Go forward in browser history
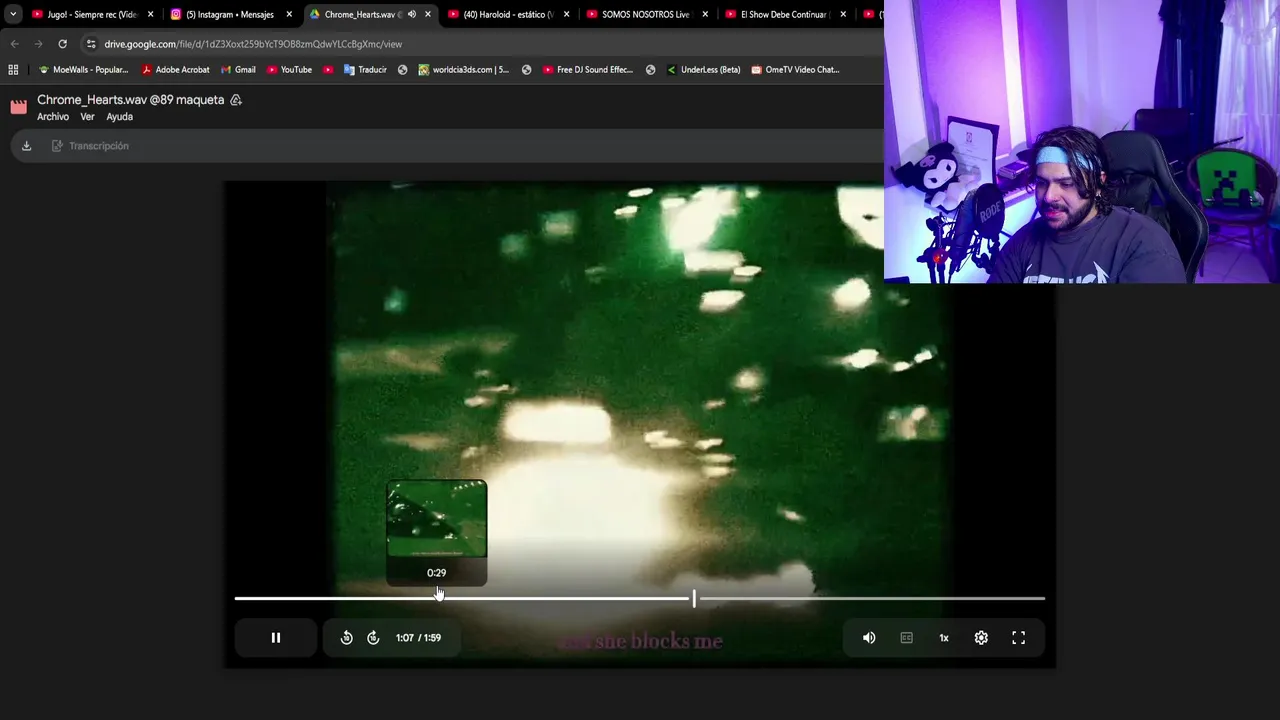The image size is (1280, 720). (x=38, y=44)
